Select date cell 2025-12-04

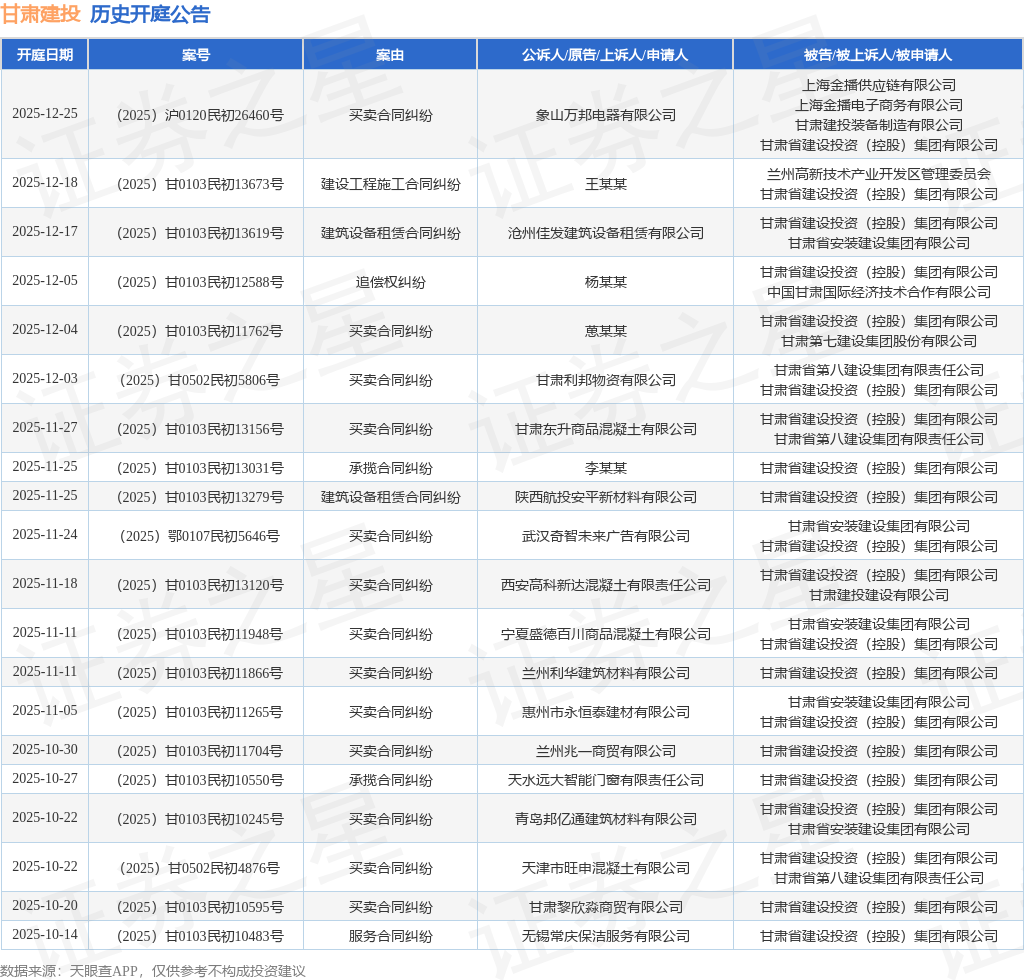pos(44,330)
